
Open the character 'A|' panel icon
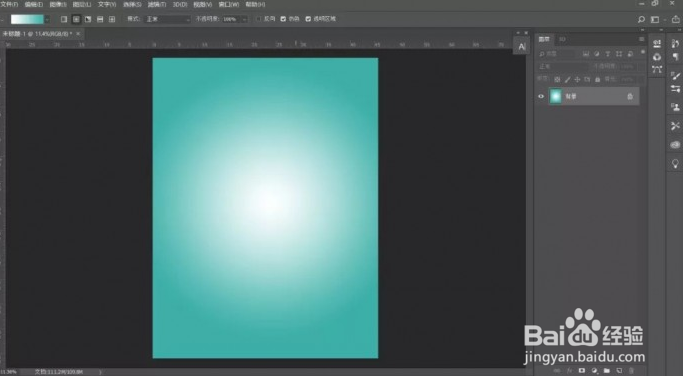[x=521, y=47]
